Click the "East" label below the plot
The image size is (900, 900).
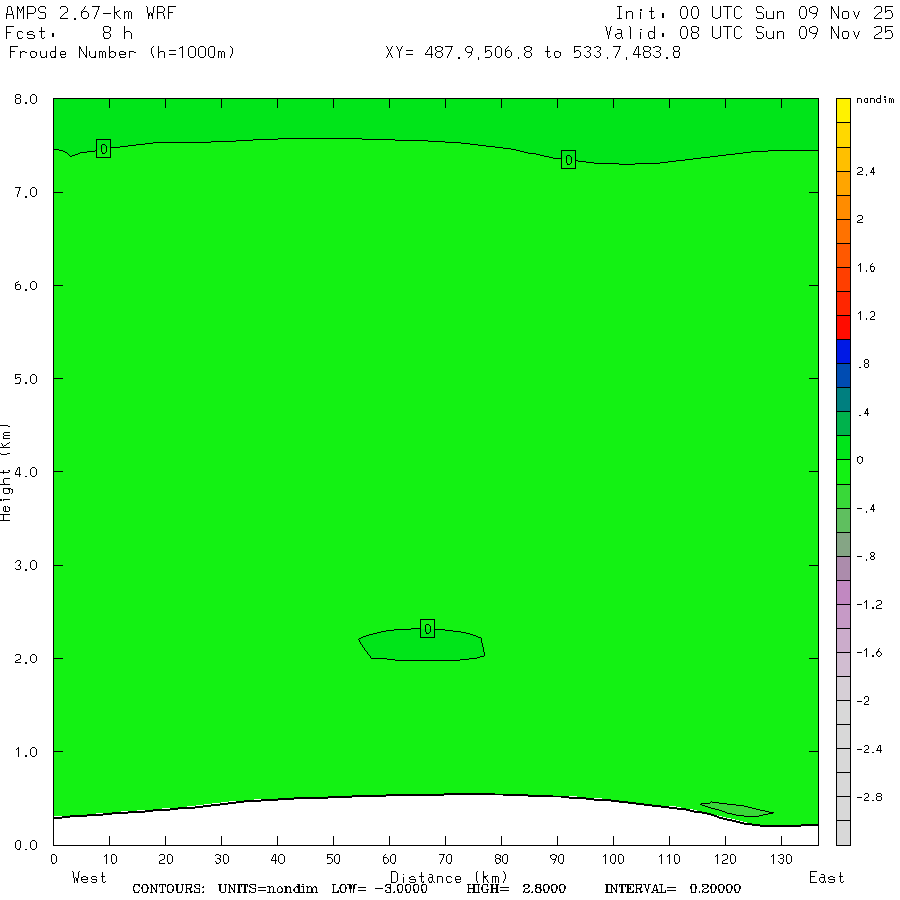[826, 878]
